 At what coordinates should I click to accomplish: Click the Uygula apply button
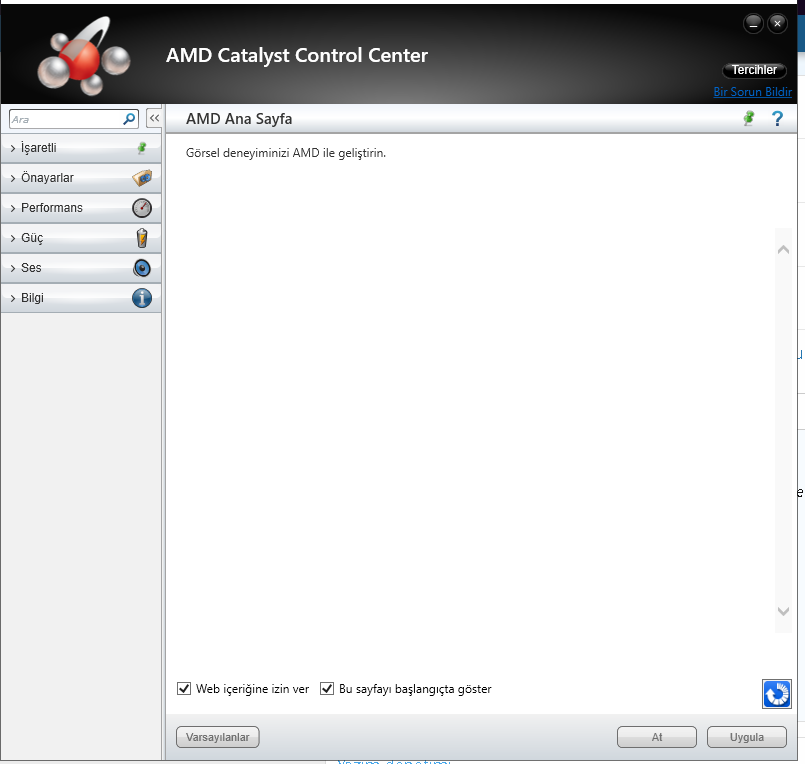tap(747, 737)
